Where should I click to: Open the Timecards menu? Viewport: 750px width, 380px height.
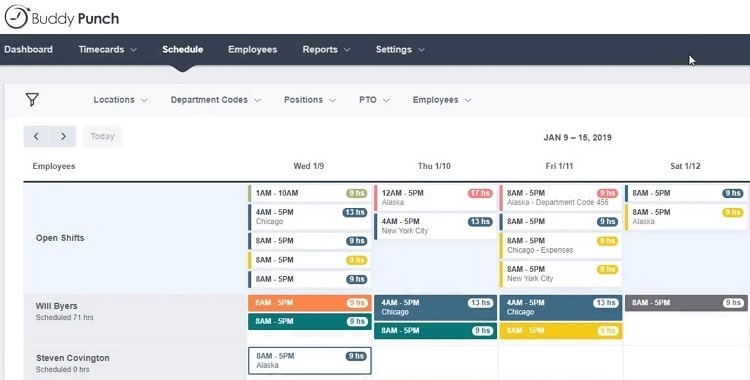107,49
